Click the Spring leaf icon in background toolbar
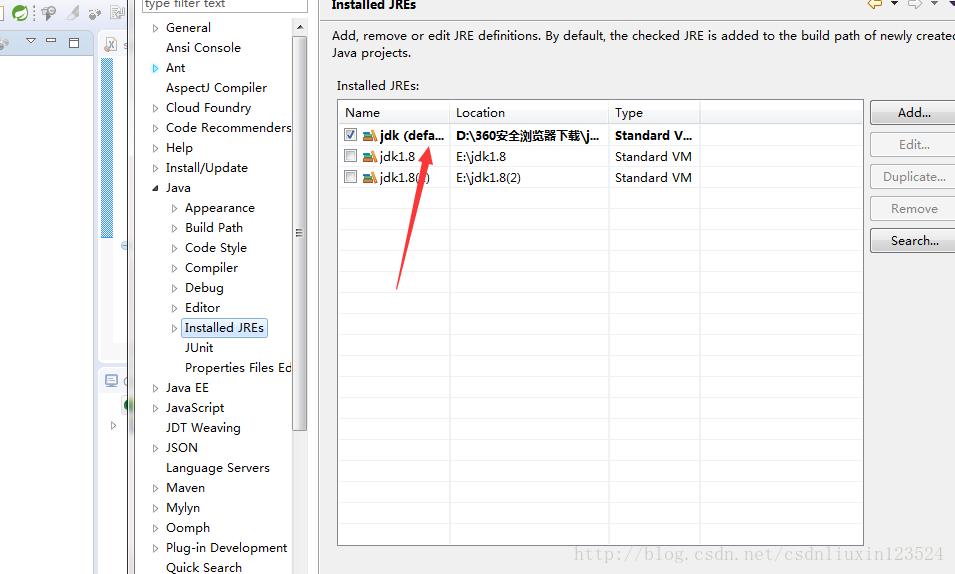955x574 pixels. pos(19,12)
